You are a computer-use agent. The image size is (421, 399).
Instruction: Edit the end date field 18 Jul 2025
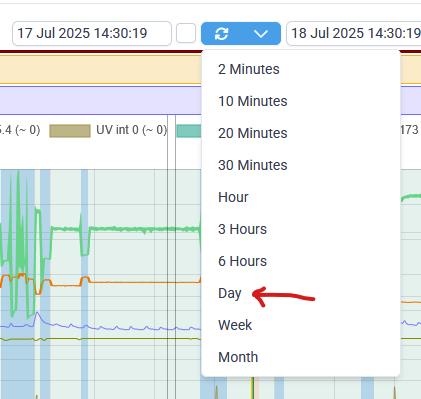click(354, 33)
